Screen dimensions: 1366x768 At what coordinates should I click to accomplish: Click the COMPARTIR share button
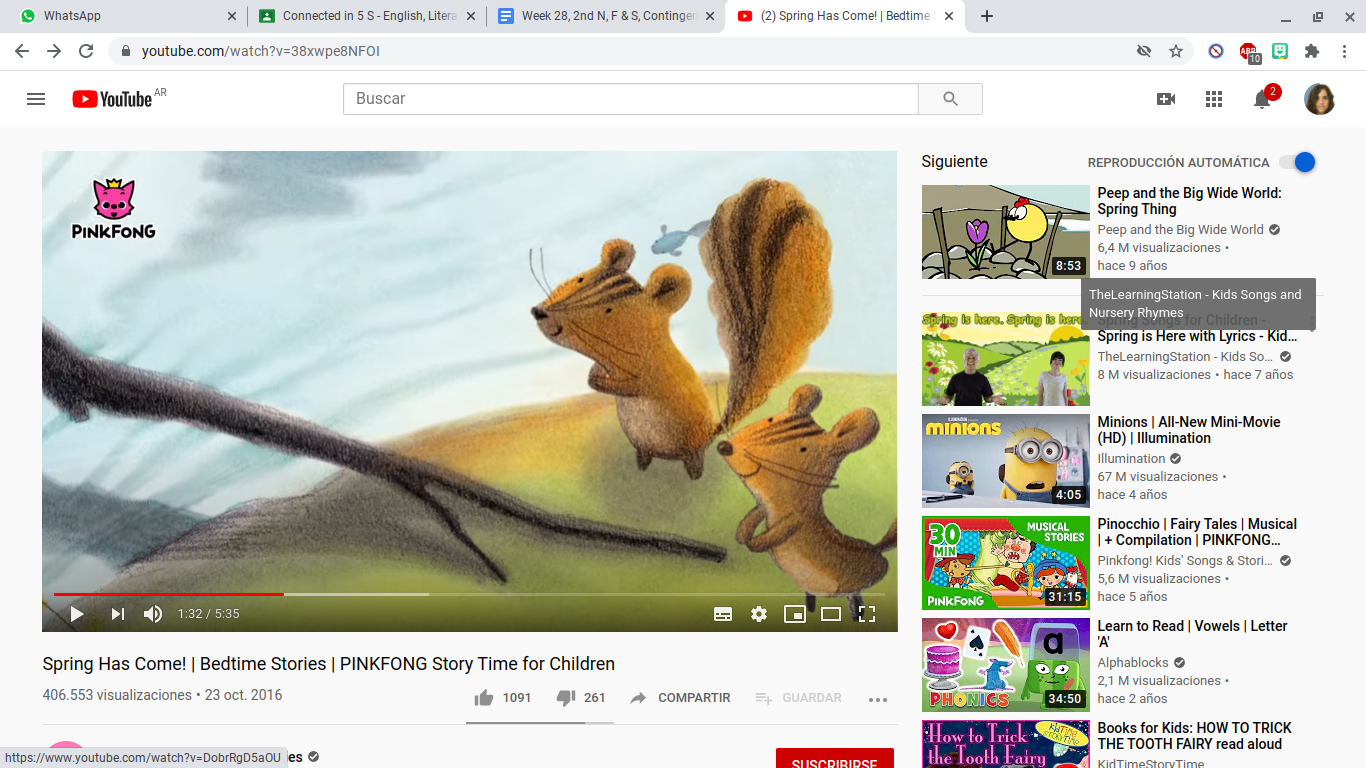tap(680, 698)
